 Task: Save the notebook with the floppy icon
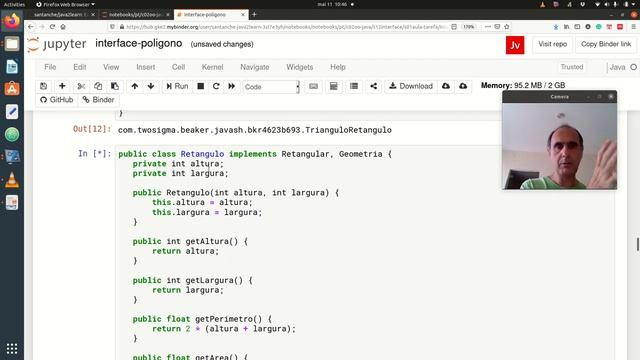click(43, 86)
